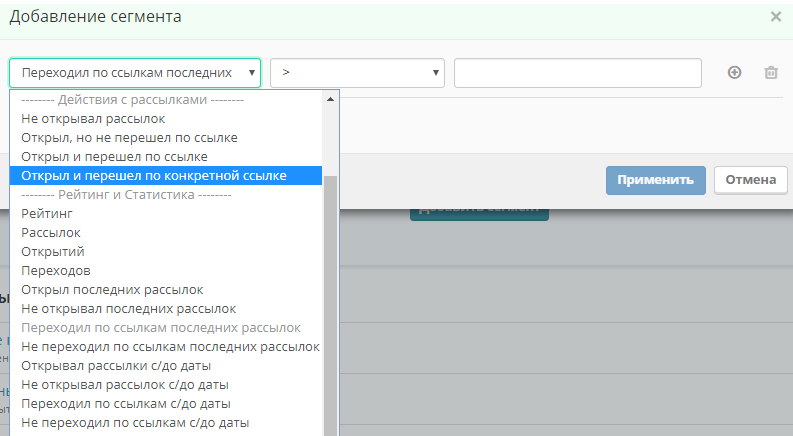Click the dropdown list scrollbar thumb
Image resolution: width=793 pixels, height=436 pixels.
coord(330,306)
